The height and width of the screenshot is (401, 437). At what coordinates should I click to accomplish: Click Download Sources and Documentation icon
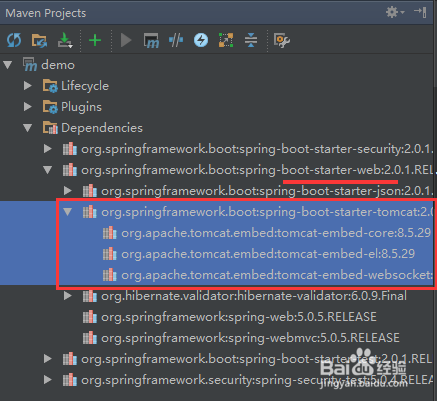(x=65, y=40)
